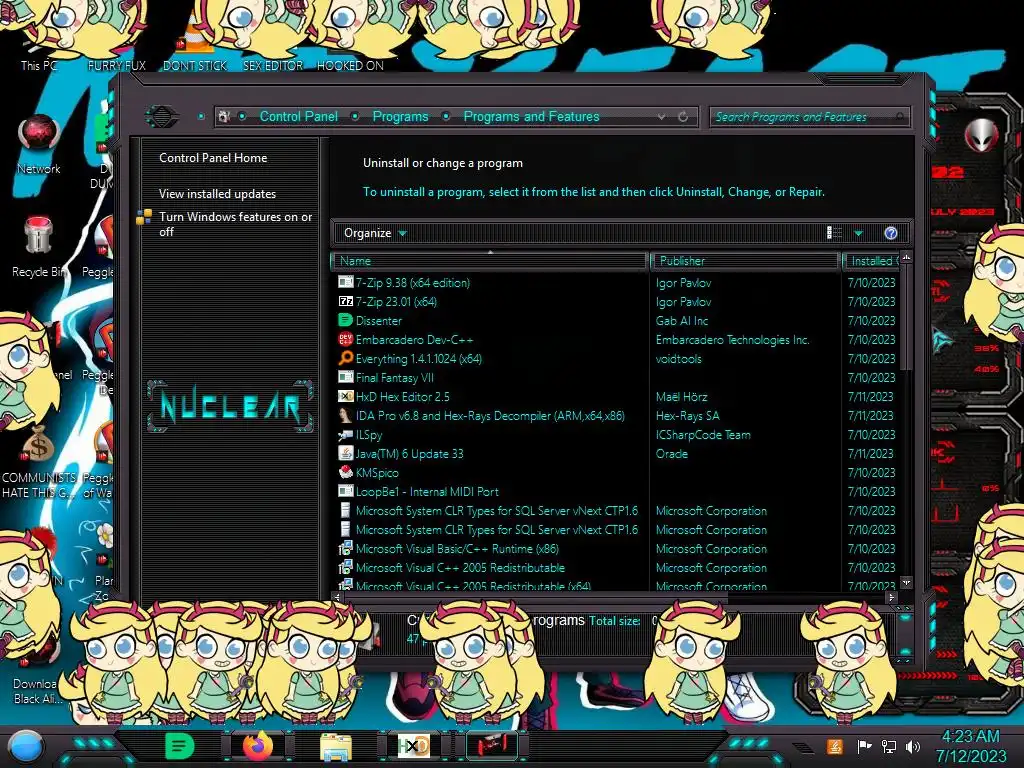Click the ILSpy program icon
This screenshot has height=768, width=1024.
pyautogui.click(x=345, y=434)
